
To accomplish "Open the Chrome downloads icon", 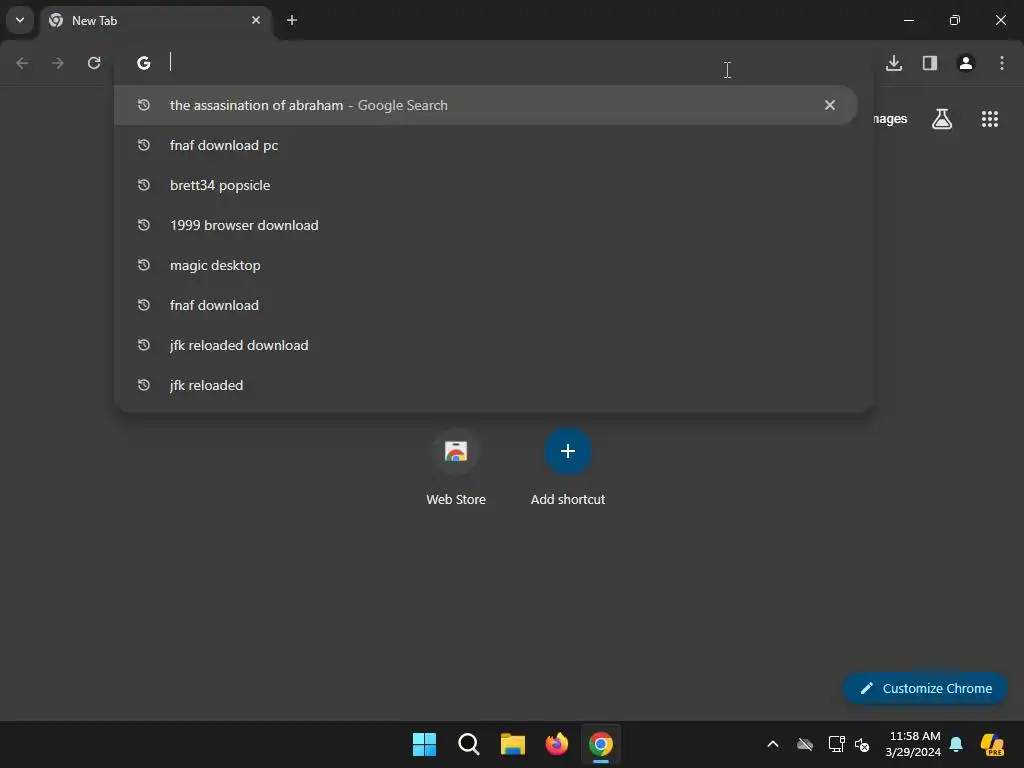I will click(x=894, y=63).
